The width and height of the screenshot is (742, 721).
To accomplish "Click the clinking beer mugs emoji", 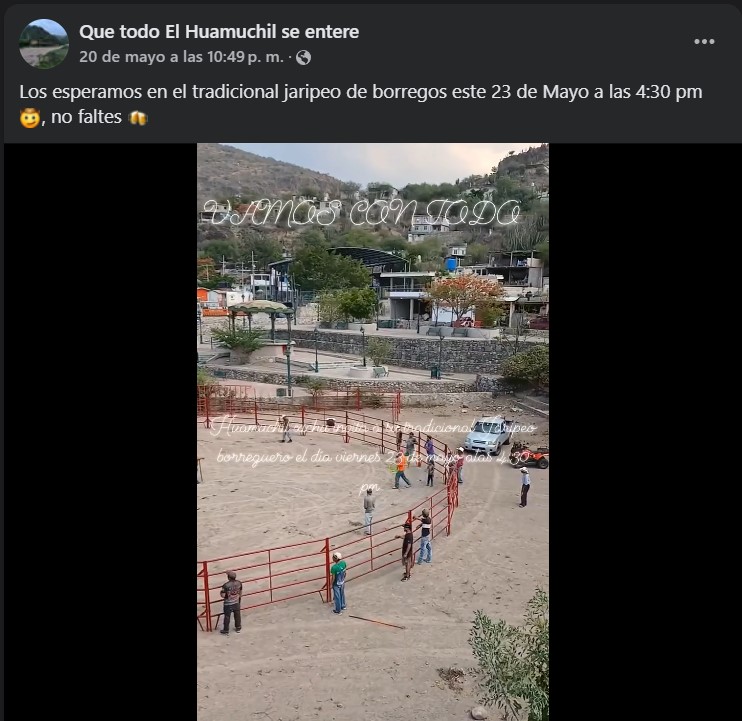I will 138,117.
